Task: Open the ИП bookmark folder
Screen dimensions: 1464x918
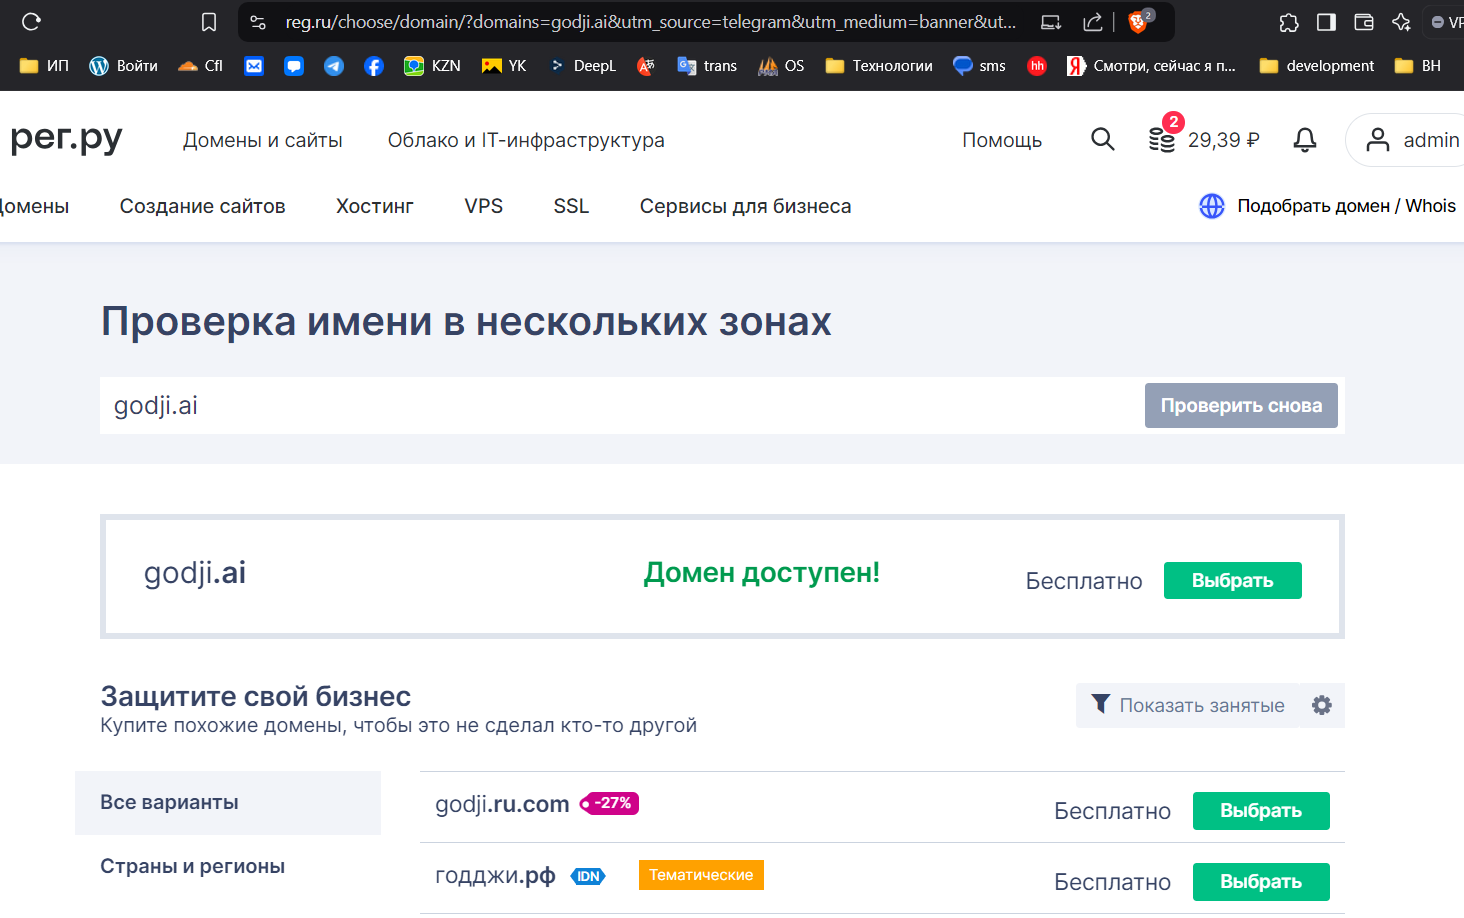Action: 44,66
